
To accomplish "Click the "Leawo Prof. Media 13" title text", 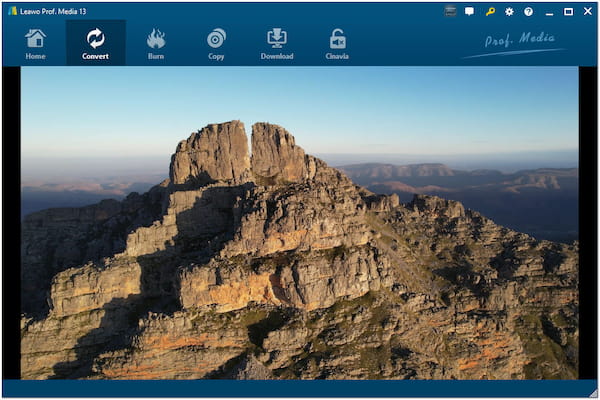I will coord(58,11).
